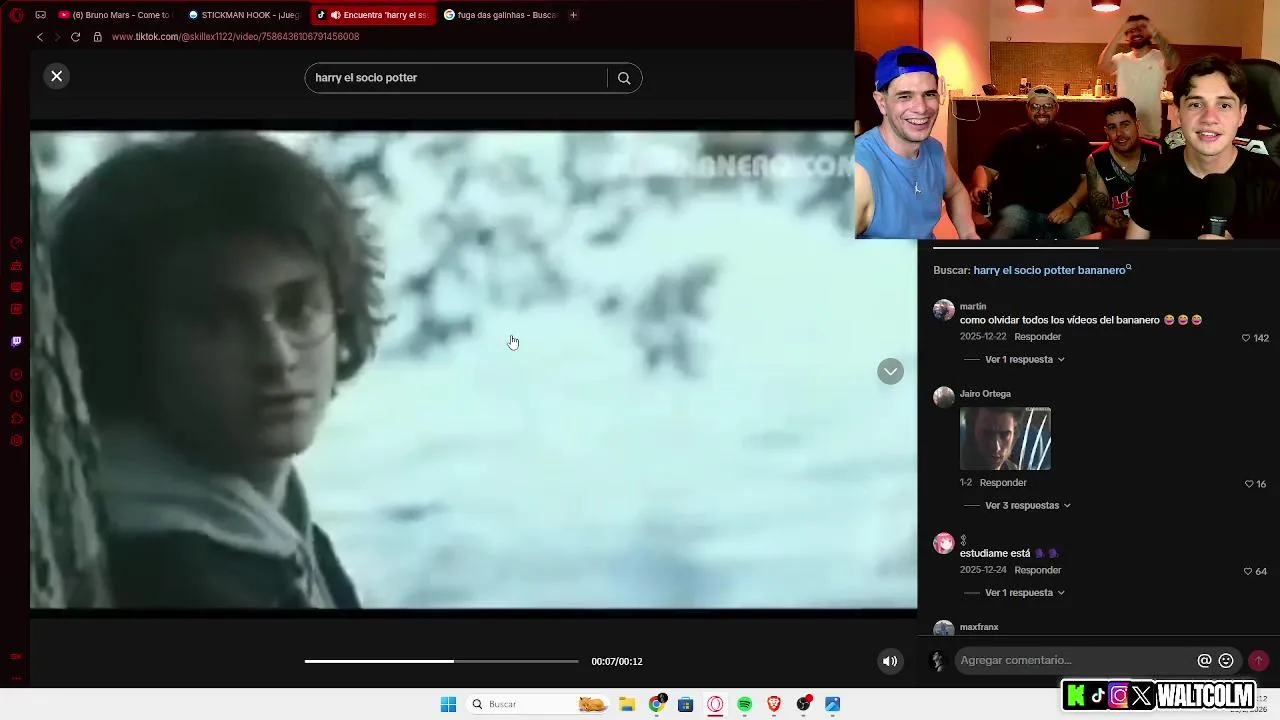This screenshot has width=1280, height=720.
Task: Like the 'estudiame está' comment with 64 likes
Action: [x=1248, y=571]
